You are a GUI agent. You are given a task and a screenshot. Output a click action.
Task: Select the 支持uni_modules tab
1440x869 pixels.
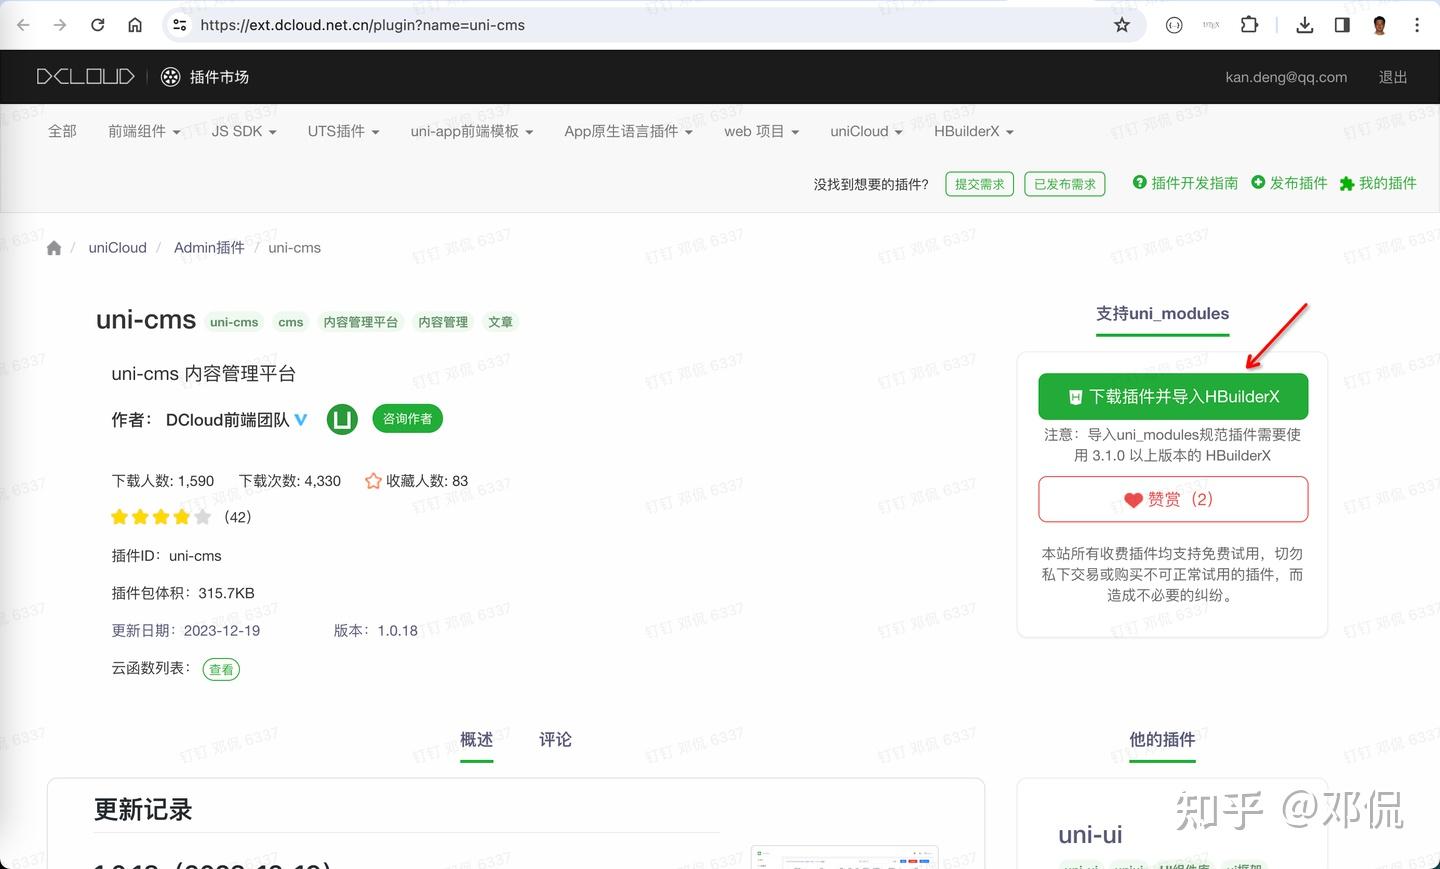(x=1162, y=314)
